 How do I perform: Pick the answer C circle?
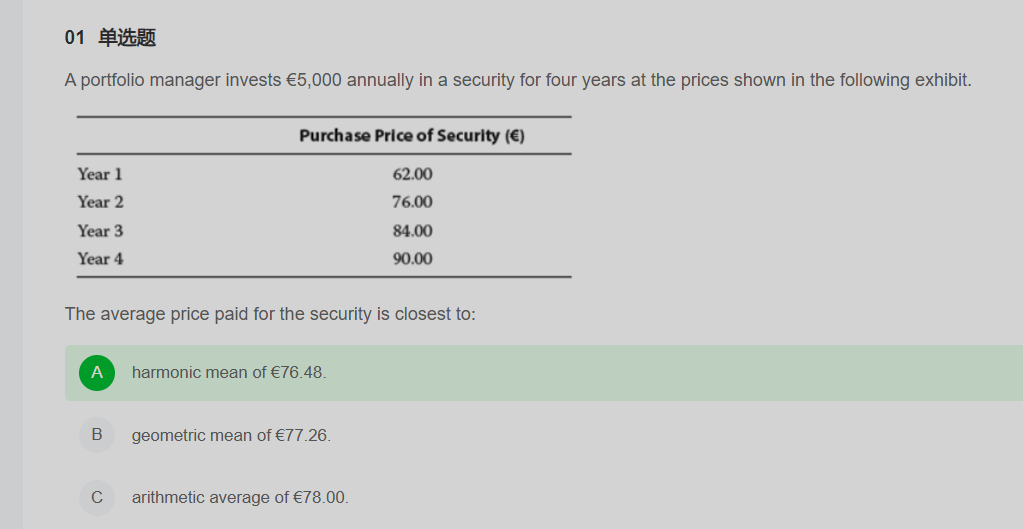(x=97, y=498)
